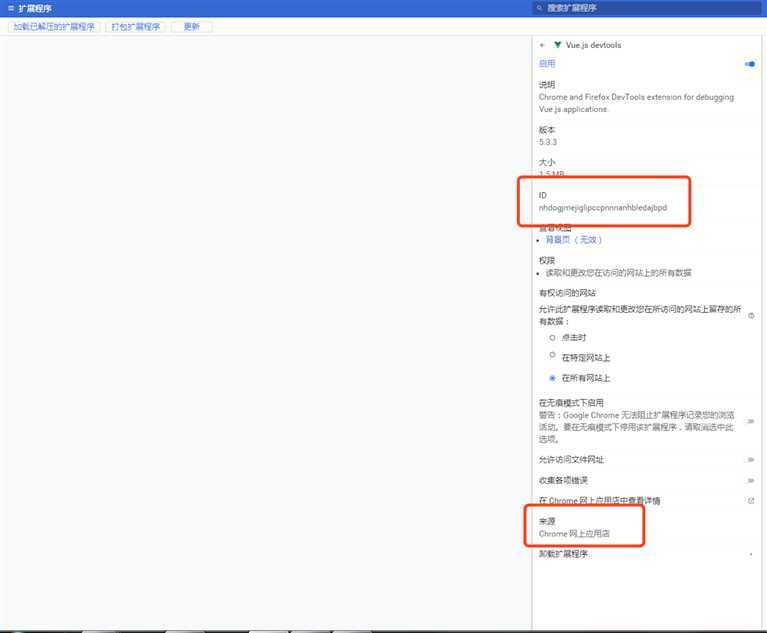Toggle the 启用 switch for Vue.js devtools
Viewport: 767px width, 633px height.
[x=750, y=64]
